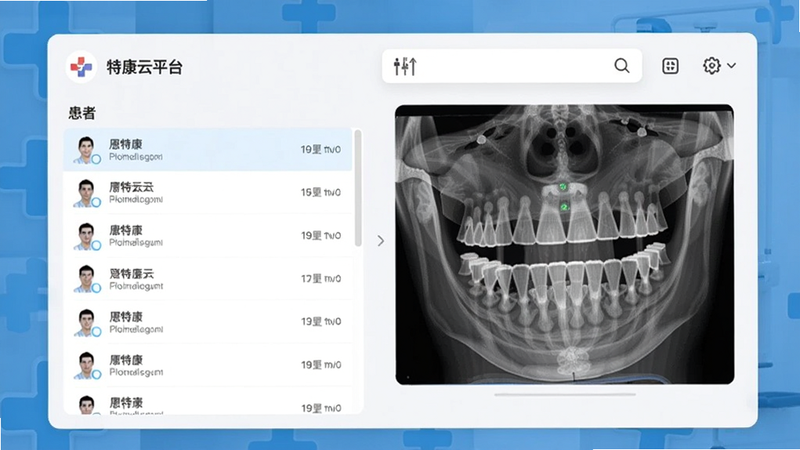Open the grid layout view icon

pyautogui.click(x=670, y=65)
